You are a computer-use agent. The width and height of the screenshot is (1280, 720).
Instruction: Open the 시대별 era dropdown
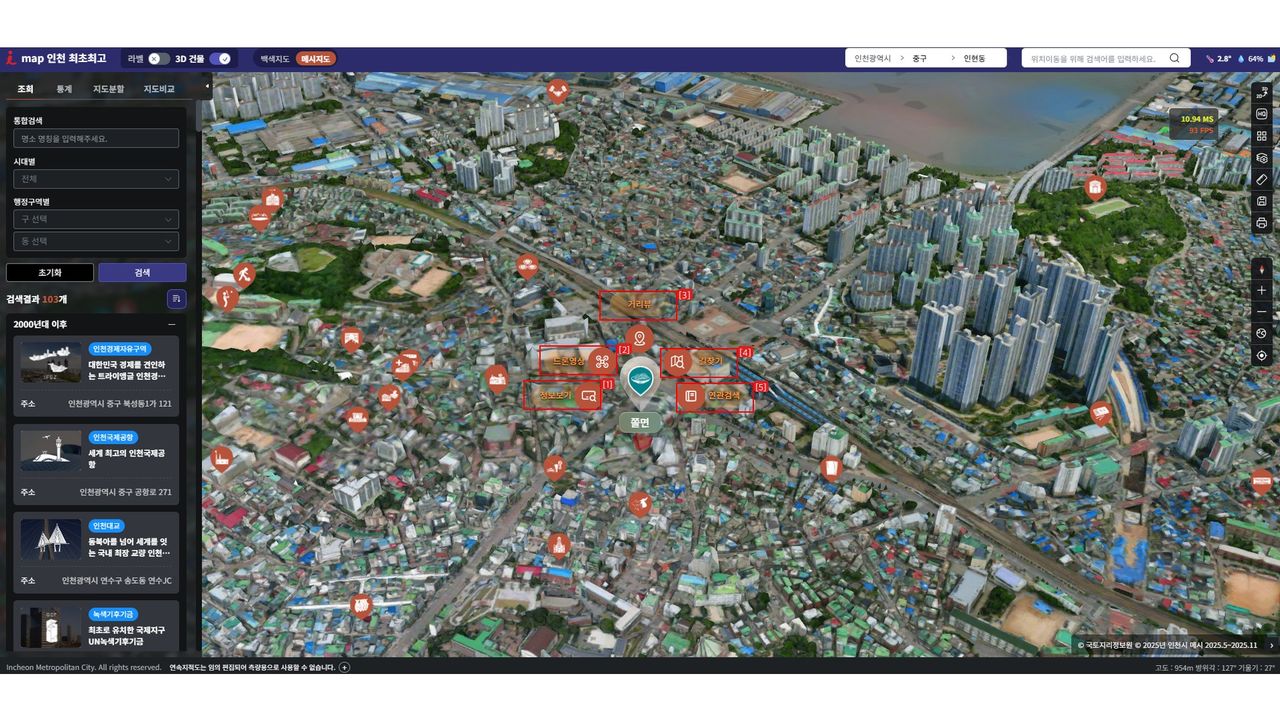(x=96, y=179)
